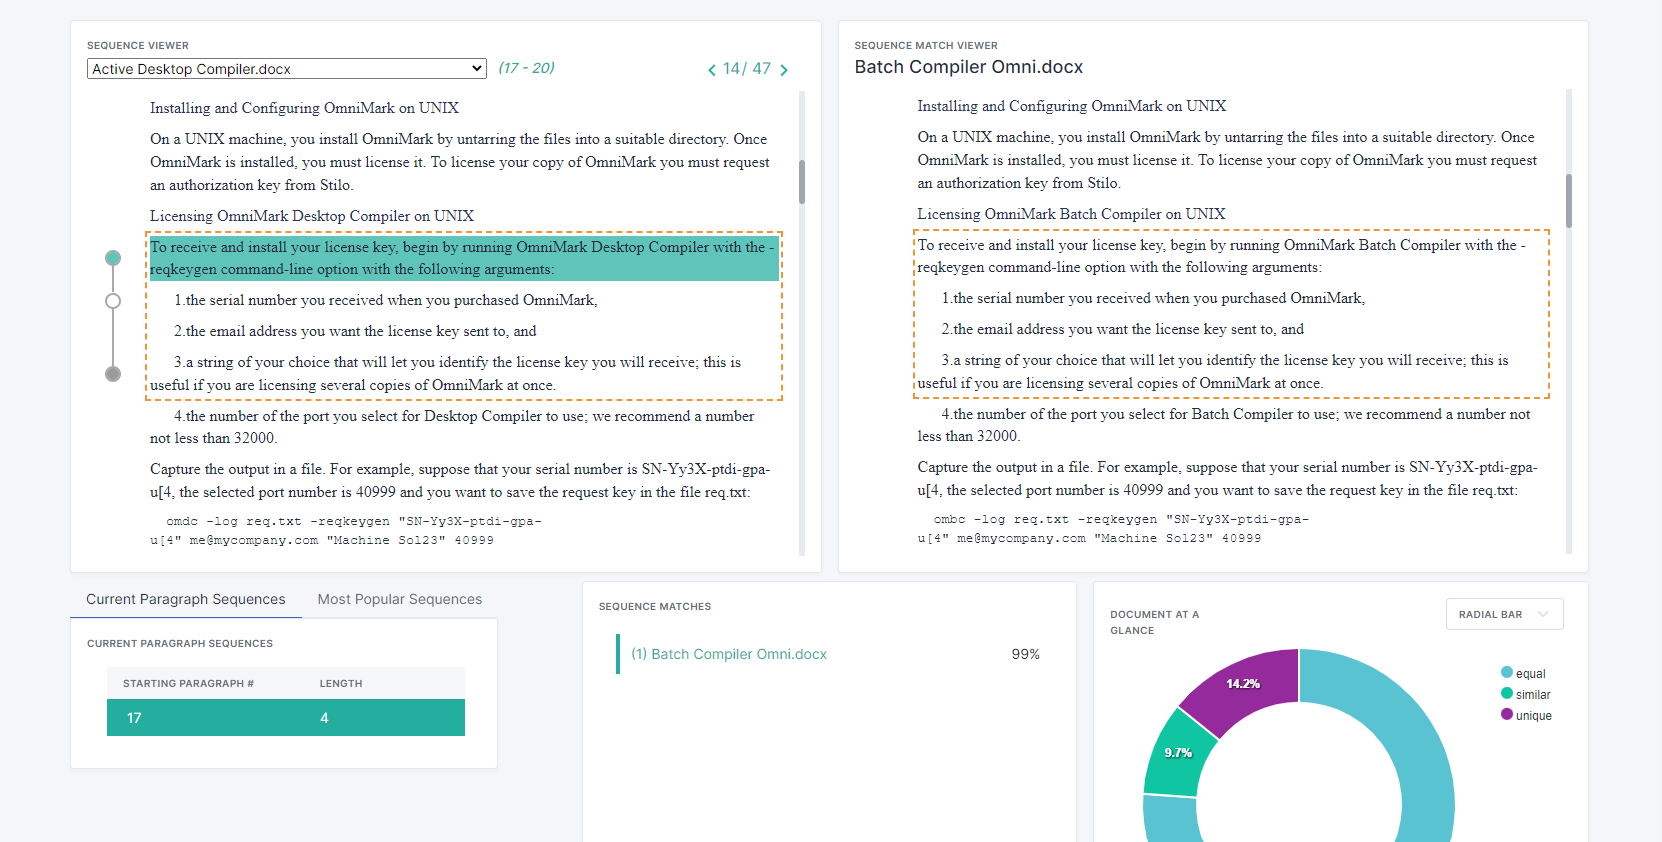This screenshot has height=842, width=1662.
Task: Click 'Capture the output in a file' in Sequence Viewer
Action: pyautogui.click(x=460, y=481)
